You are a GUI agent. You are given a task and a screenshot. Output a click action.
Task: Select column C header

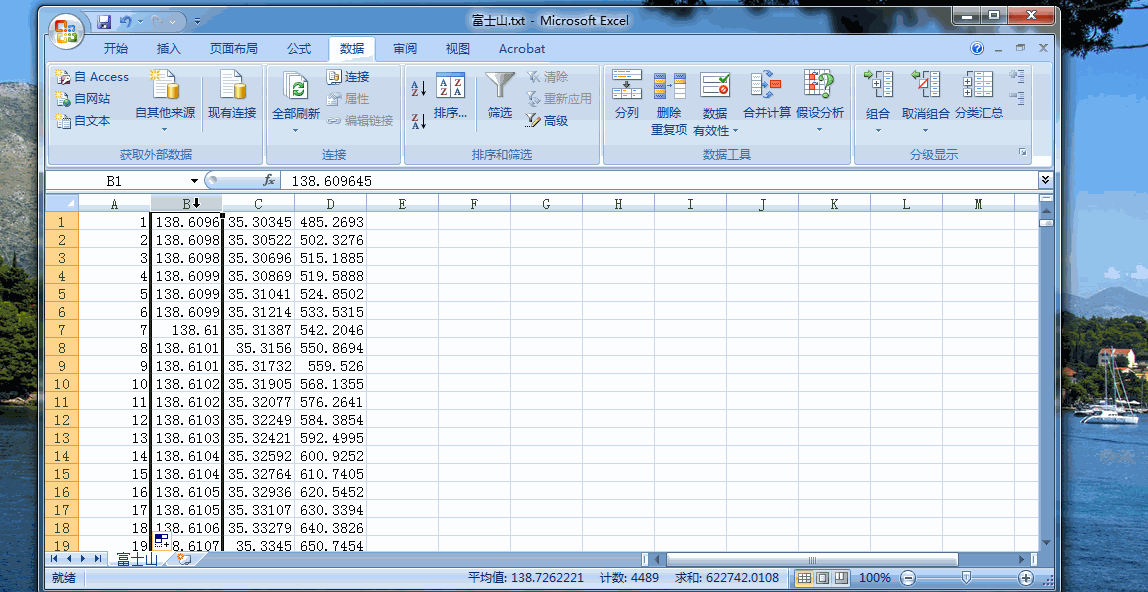pyautogui.click(x=258, y=203)
